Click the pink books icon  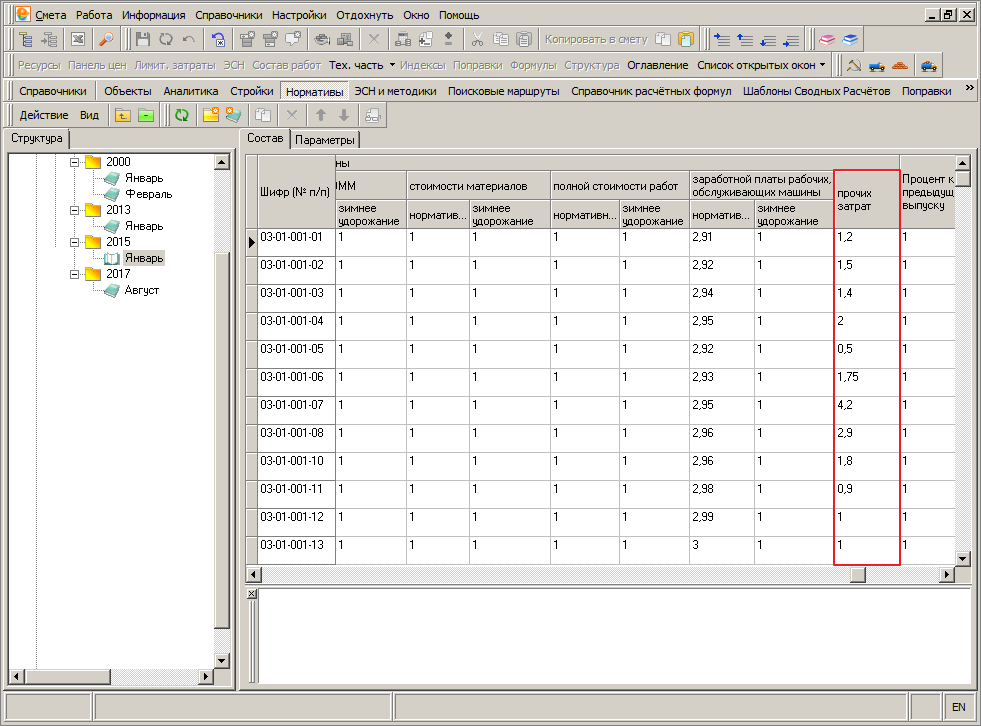pos(827,39)
